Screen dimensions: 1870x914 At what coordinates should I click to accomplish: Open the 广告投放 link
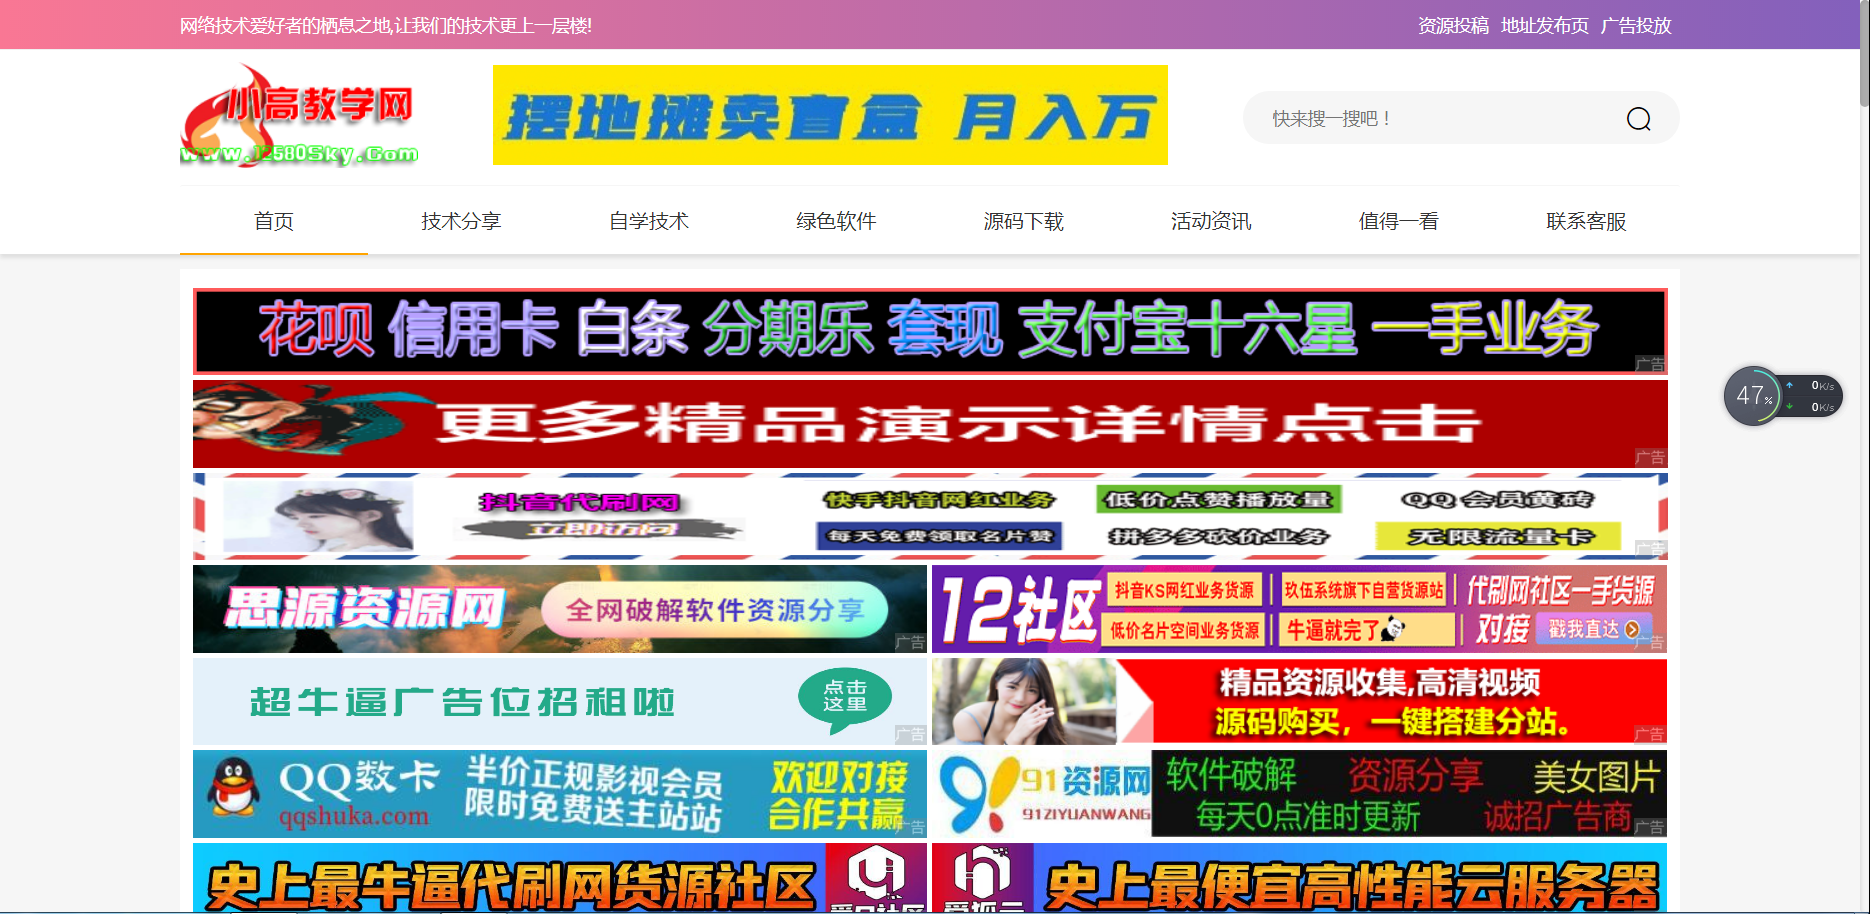click(1637, 26)
